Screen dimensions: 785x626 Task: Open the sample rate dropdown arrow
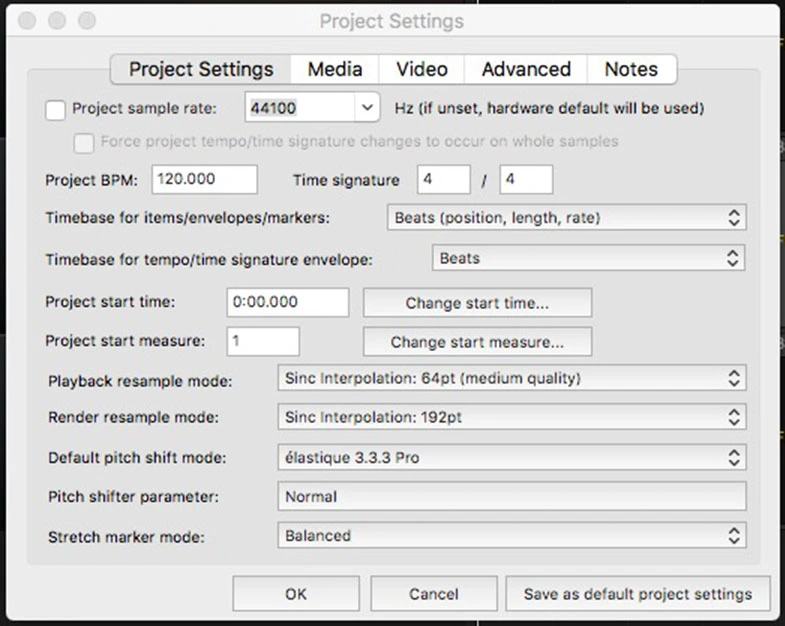(x=366, y=107)
